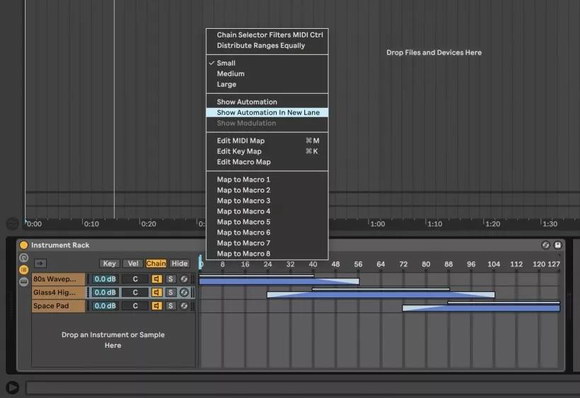Screen dimensions: 580x398
Task: Click hot-swap icon on Space Pad chain
Action: click(x=184, y=306)
